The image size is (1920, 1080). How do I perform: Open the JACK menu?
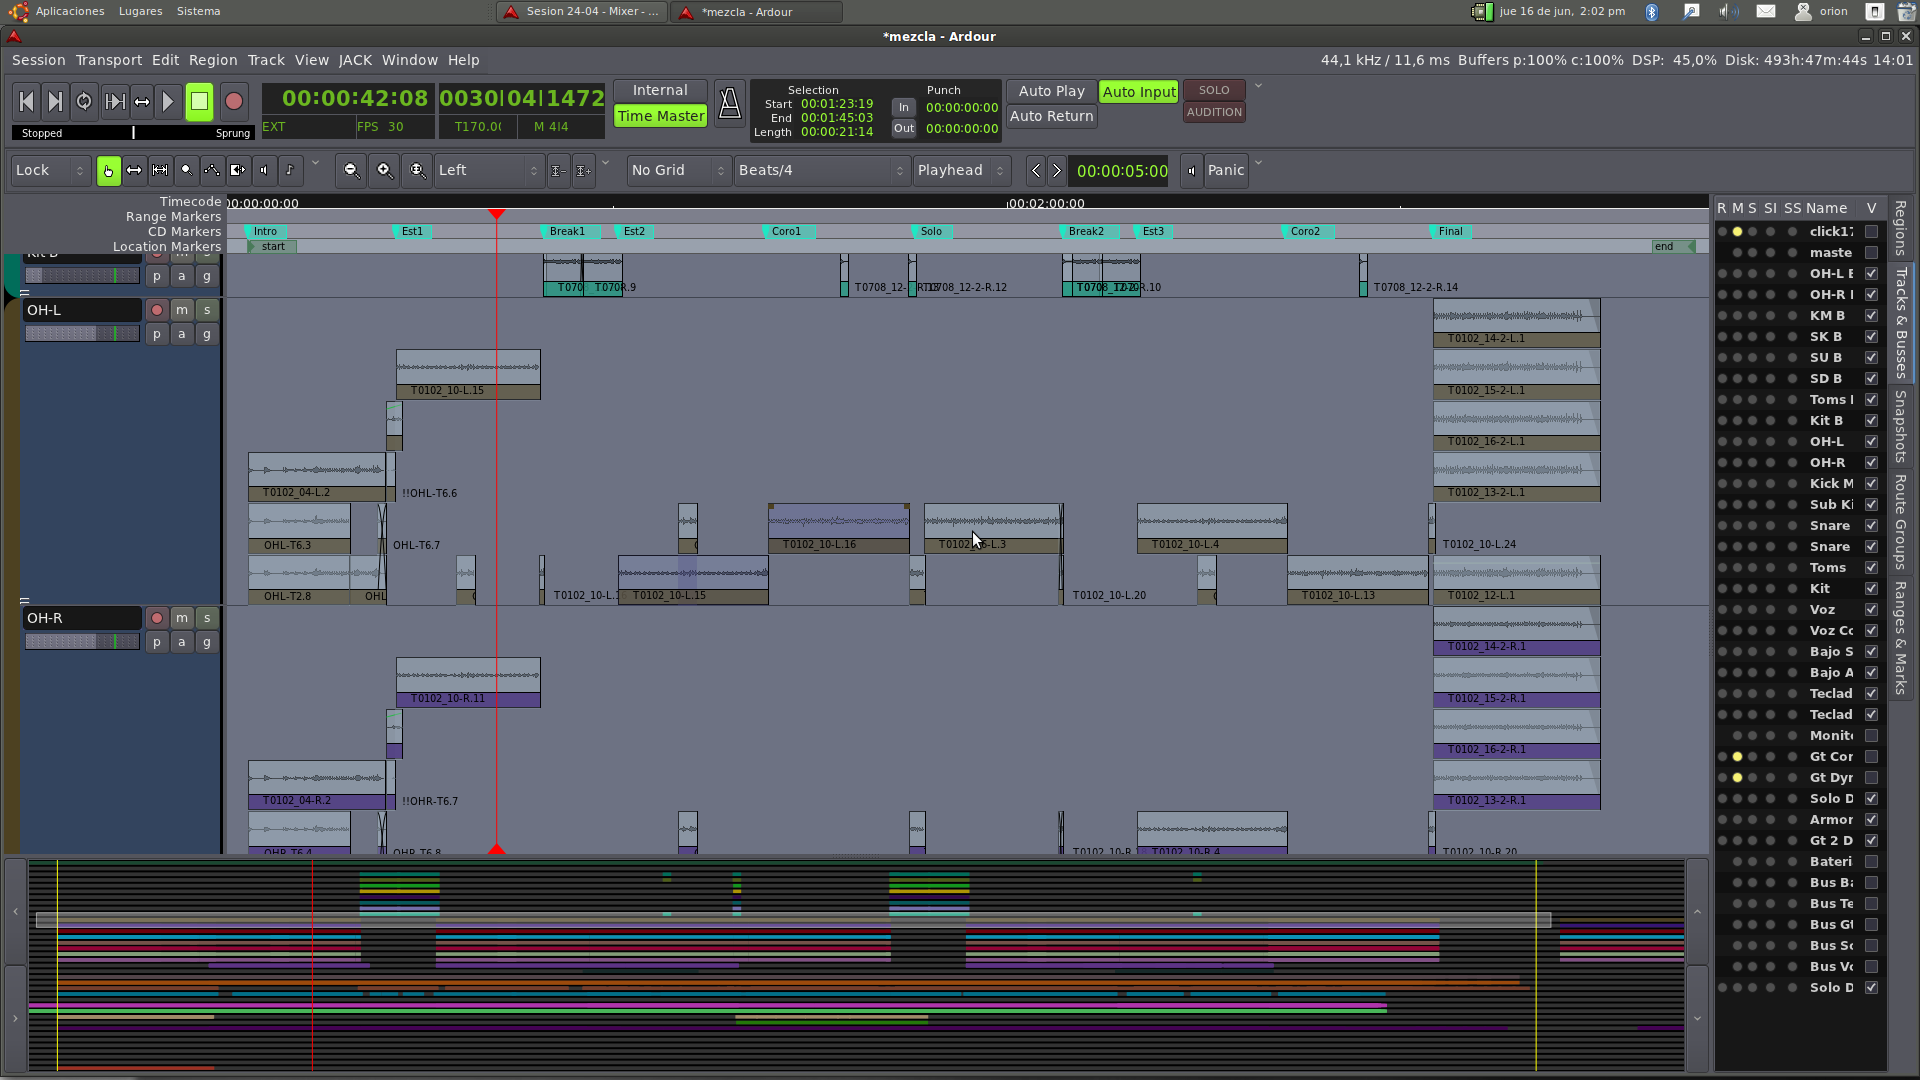pyautogui.click(x=355, y=60)
